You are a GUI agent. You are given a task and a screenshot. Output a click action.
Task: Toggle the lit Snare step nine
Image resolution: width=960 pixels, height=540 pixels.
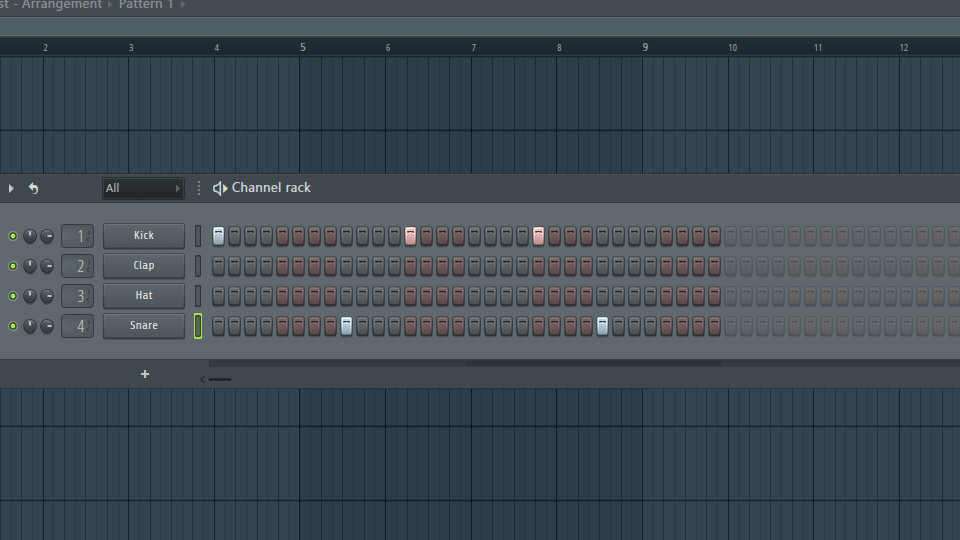tap(347, 326)
